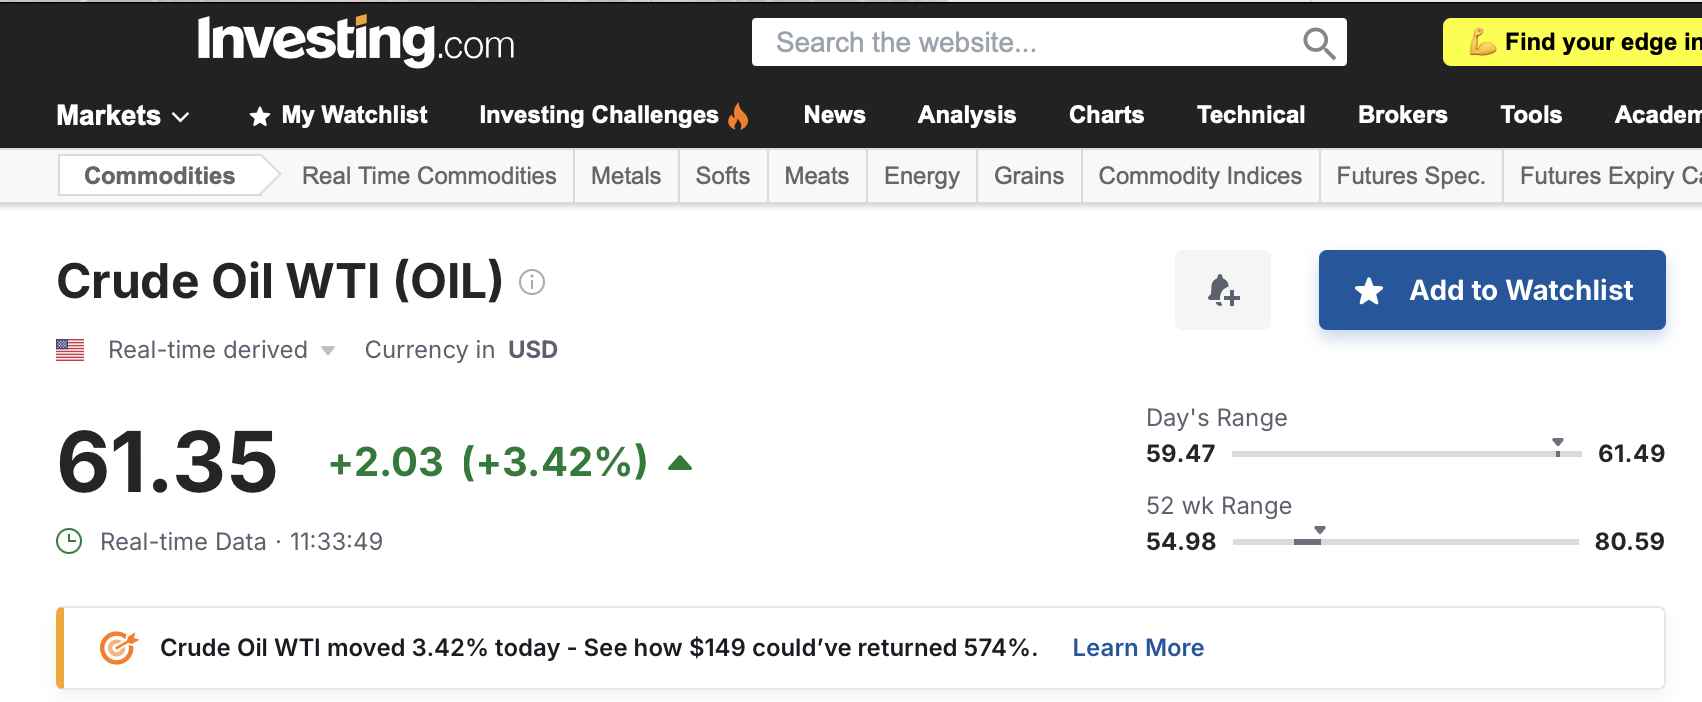Viewport: 1702px width, 702px height.
Task: Click the Day's Range slider bar
Action: tap(1406, 454)
